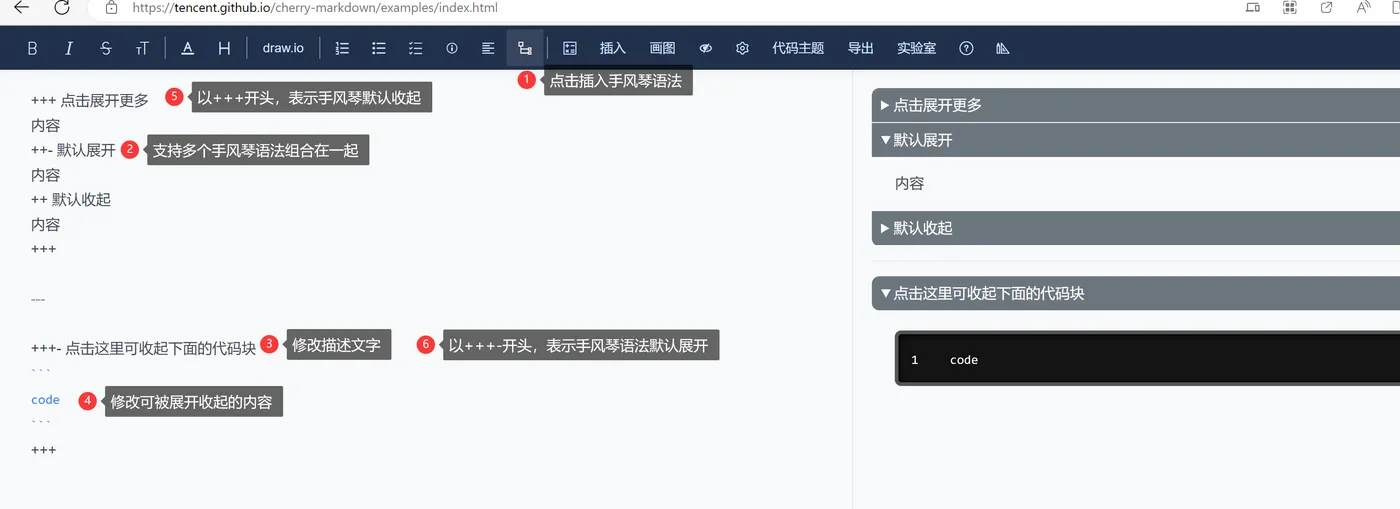Open the 插入 menu
The width and height of the screenshot is (1400, 509).
[x=613, y=48]
